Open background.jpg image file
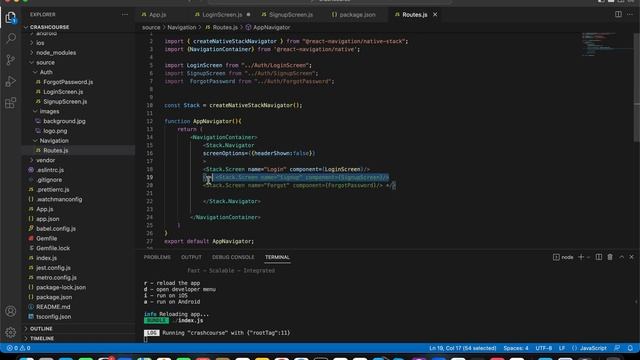This screenshot has height=360, width=640. pos(64,121)
